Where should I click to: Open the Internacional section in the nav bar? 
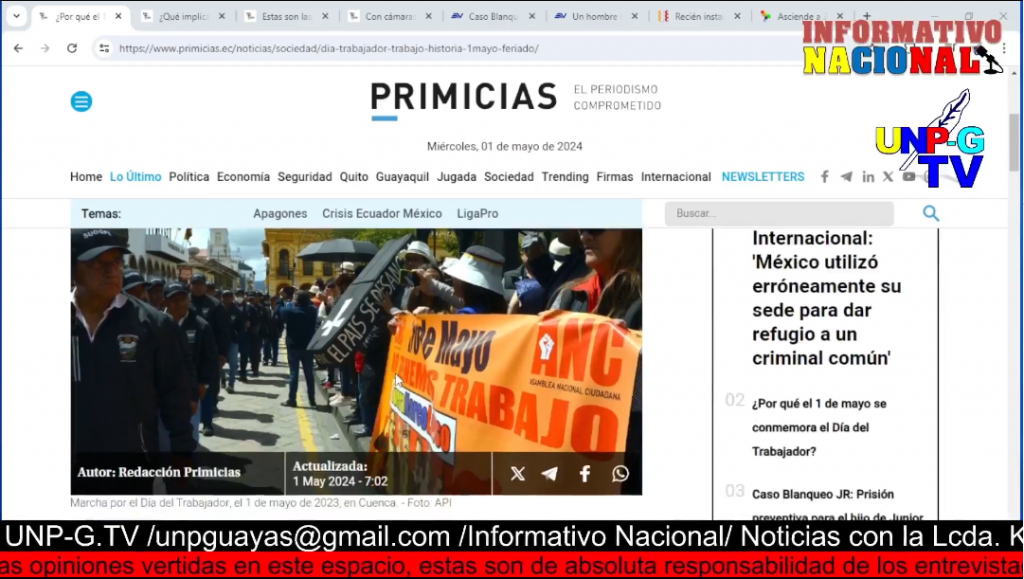(676, 177)
